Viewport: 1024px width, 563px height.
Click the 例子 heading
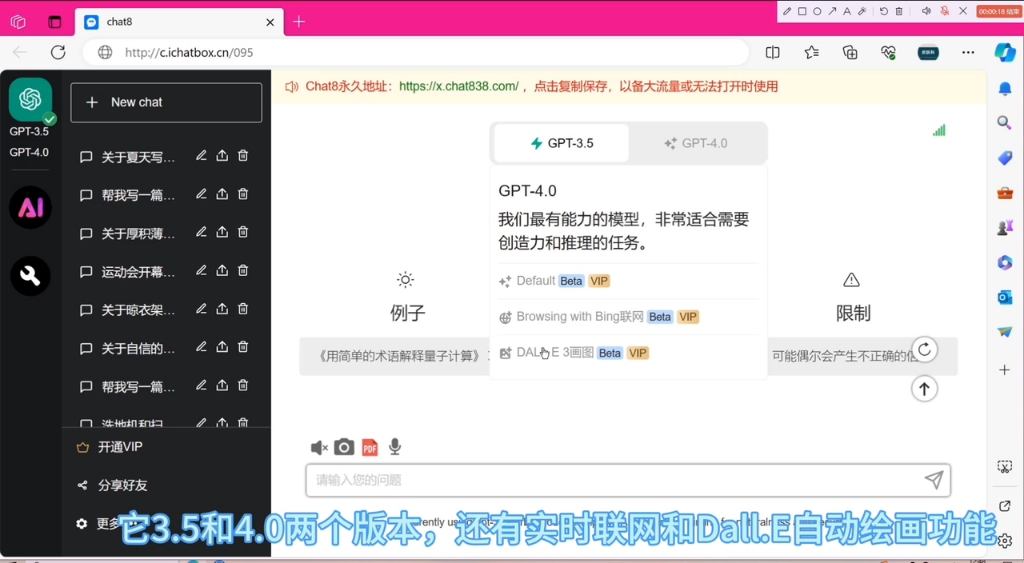coord(408,313)
